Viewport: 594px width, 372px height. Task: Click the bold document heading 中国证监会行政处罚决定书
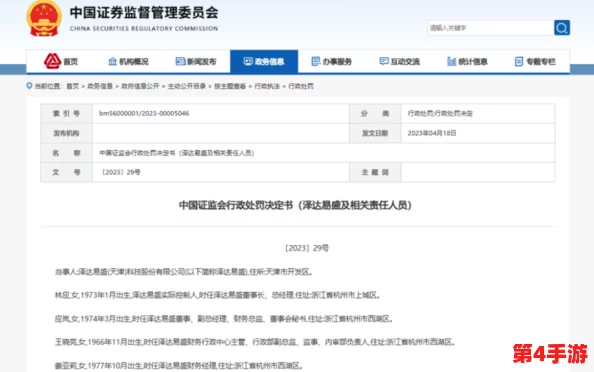295,205
